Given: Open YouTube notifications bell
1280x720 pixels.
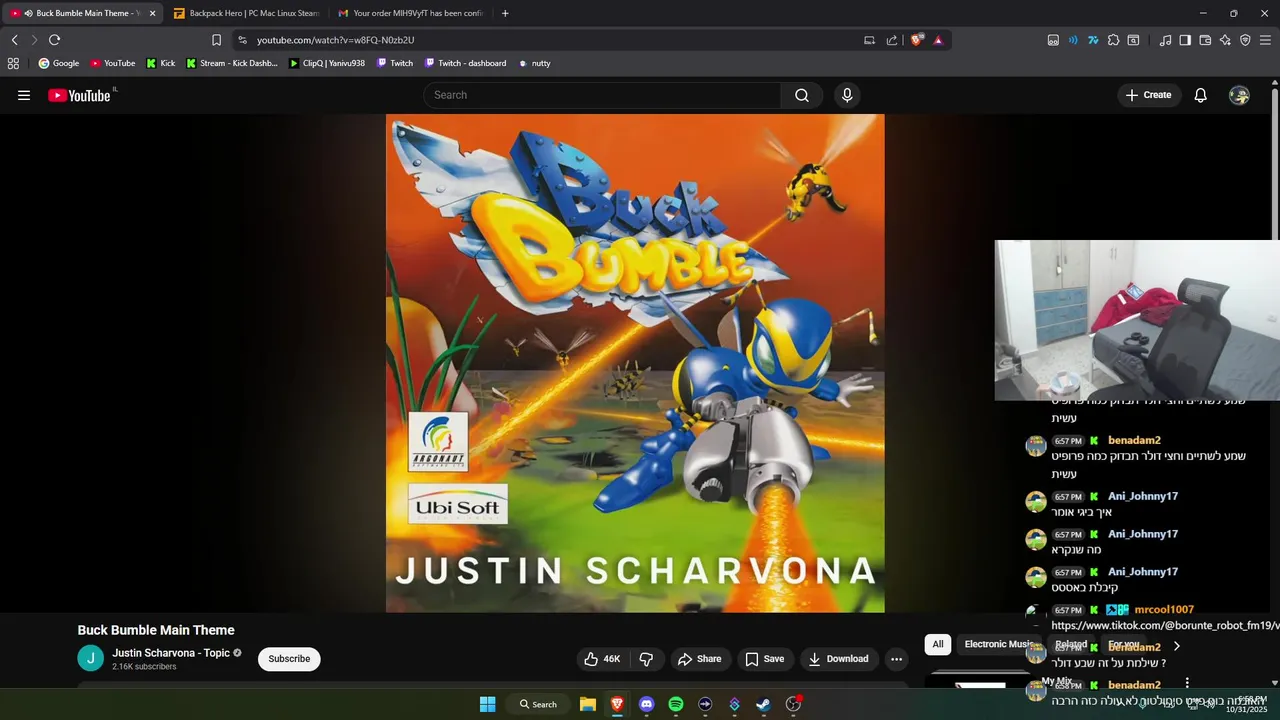Looking at the screenshot, I should click(x=1200, y=95).
